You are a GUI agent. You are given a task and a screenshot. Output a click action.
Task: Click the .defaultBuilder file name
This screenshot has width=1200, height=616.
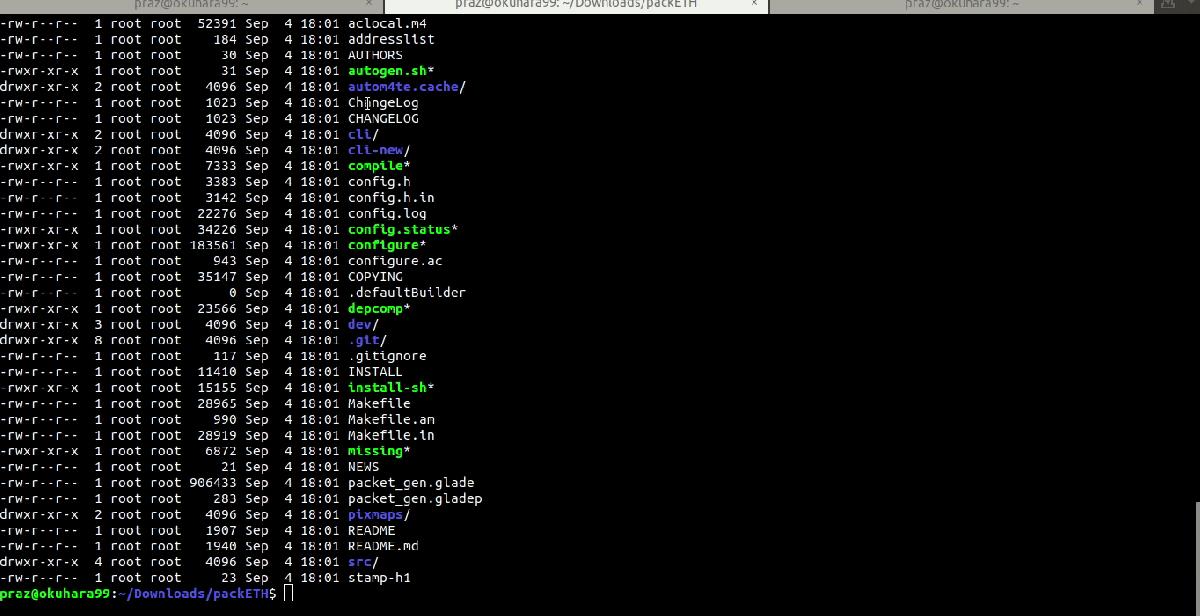pos(407,293)
